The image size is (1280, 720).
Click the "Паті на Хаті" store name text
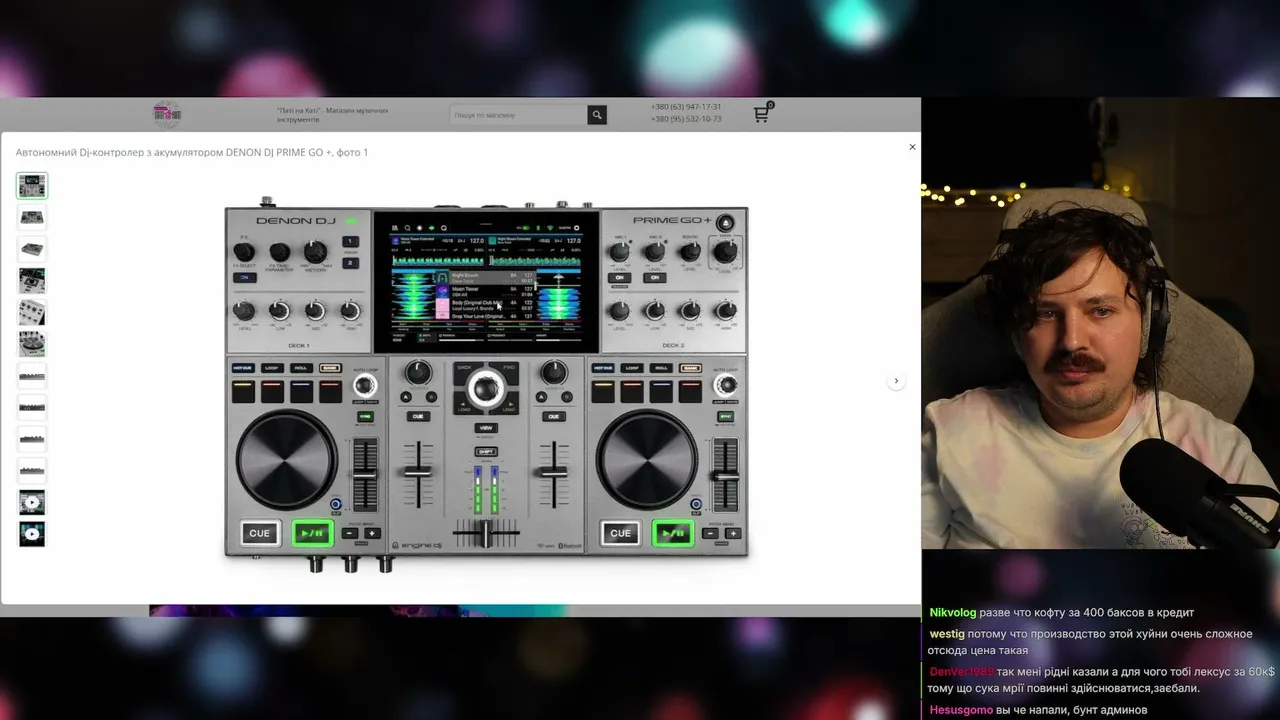click(x=333, y=115)
